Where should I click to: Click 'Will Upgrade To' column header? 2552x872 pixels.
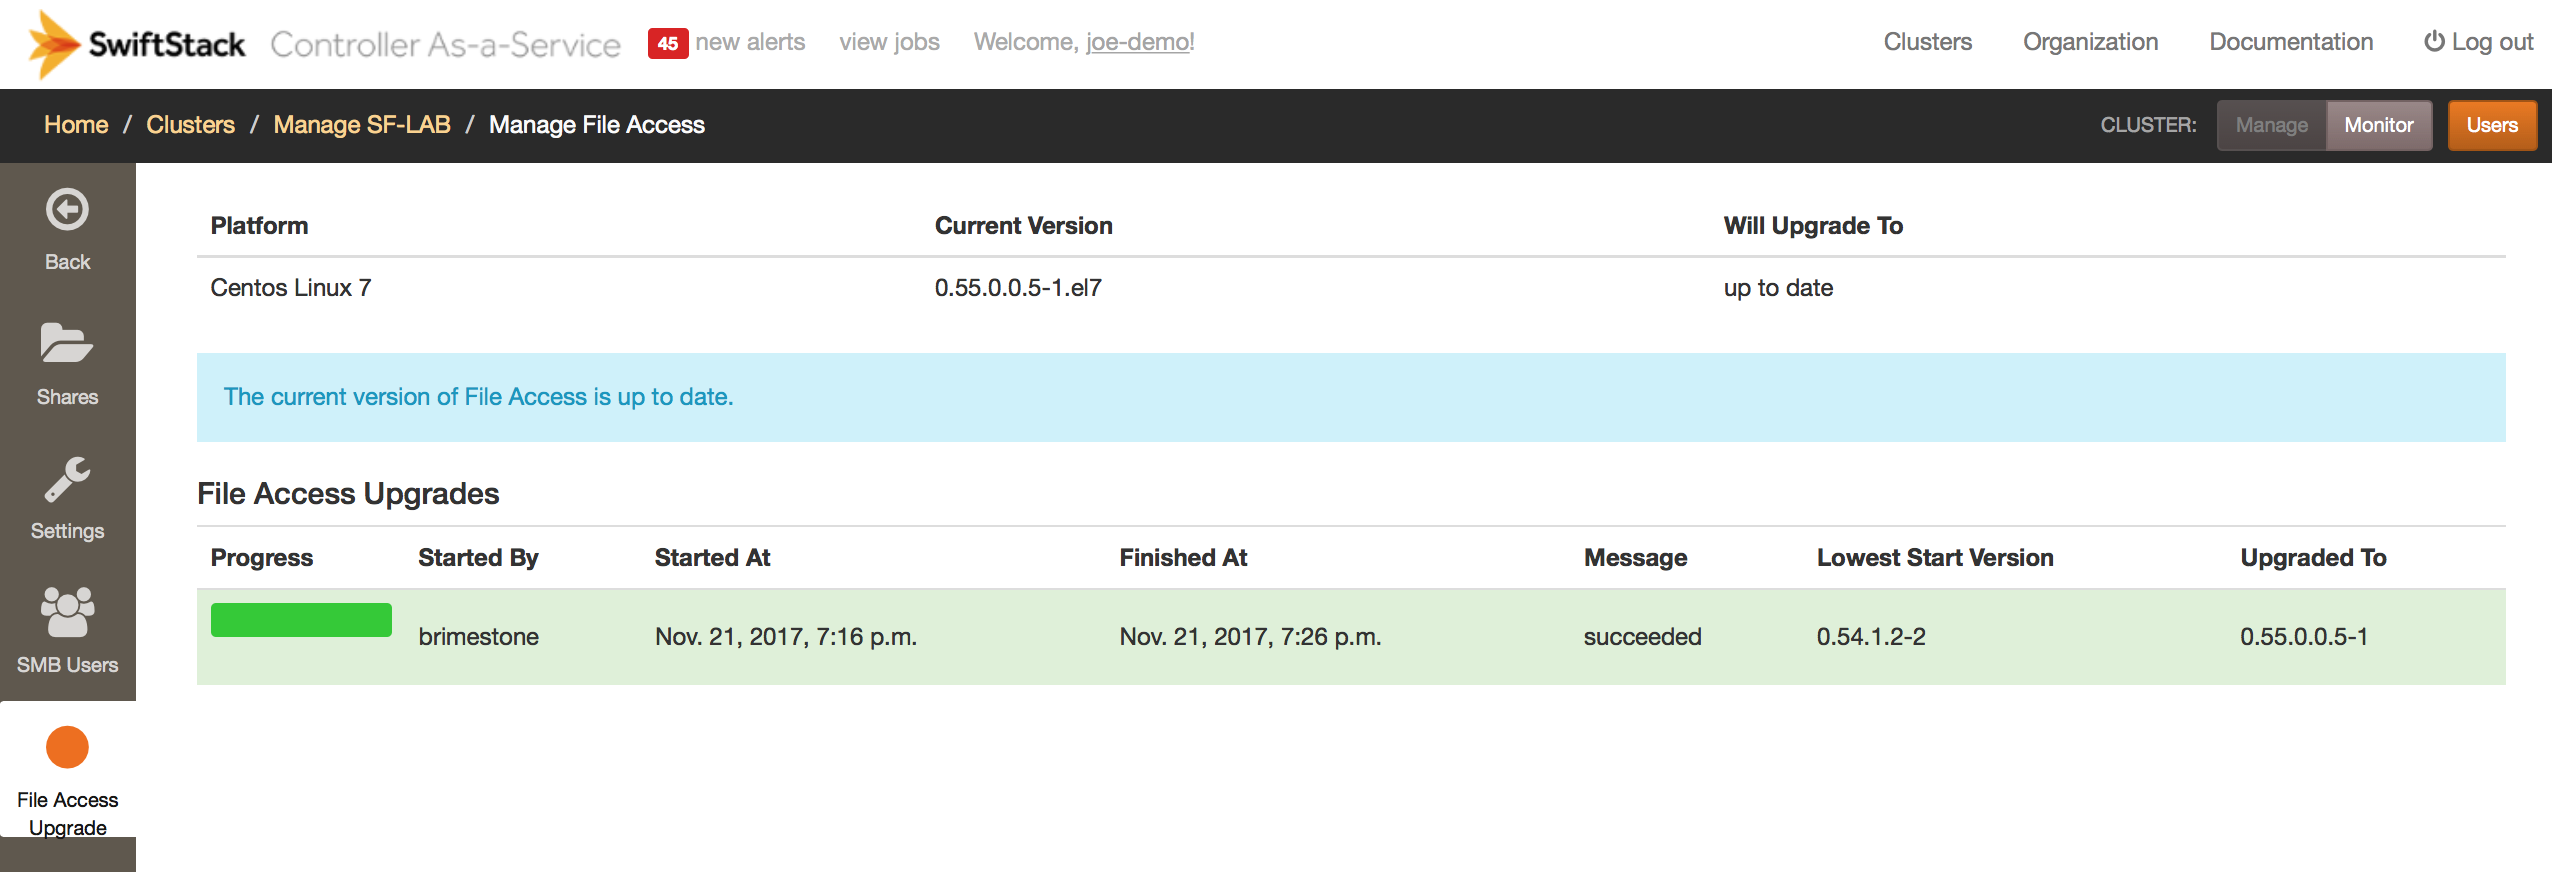click(1813, 226)
